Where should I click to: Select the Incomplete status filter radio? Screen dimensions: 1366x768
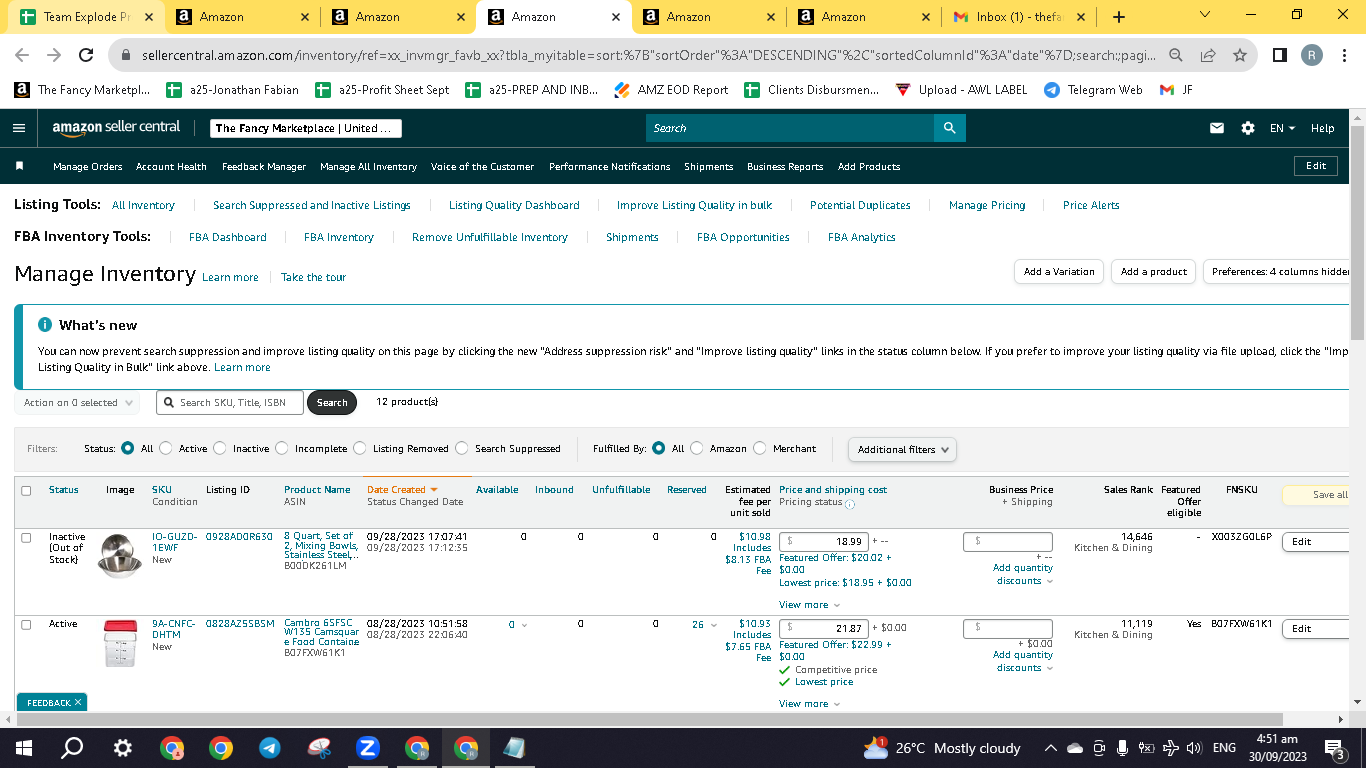point(282,449)
